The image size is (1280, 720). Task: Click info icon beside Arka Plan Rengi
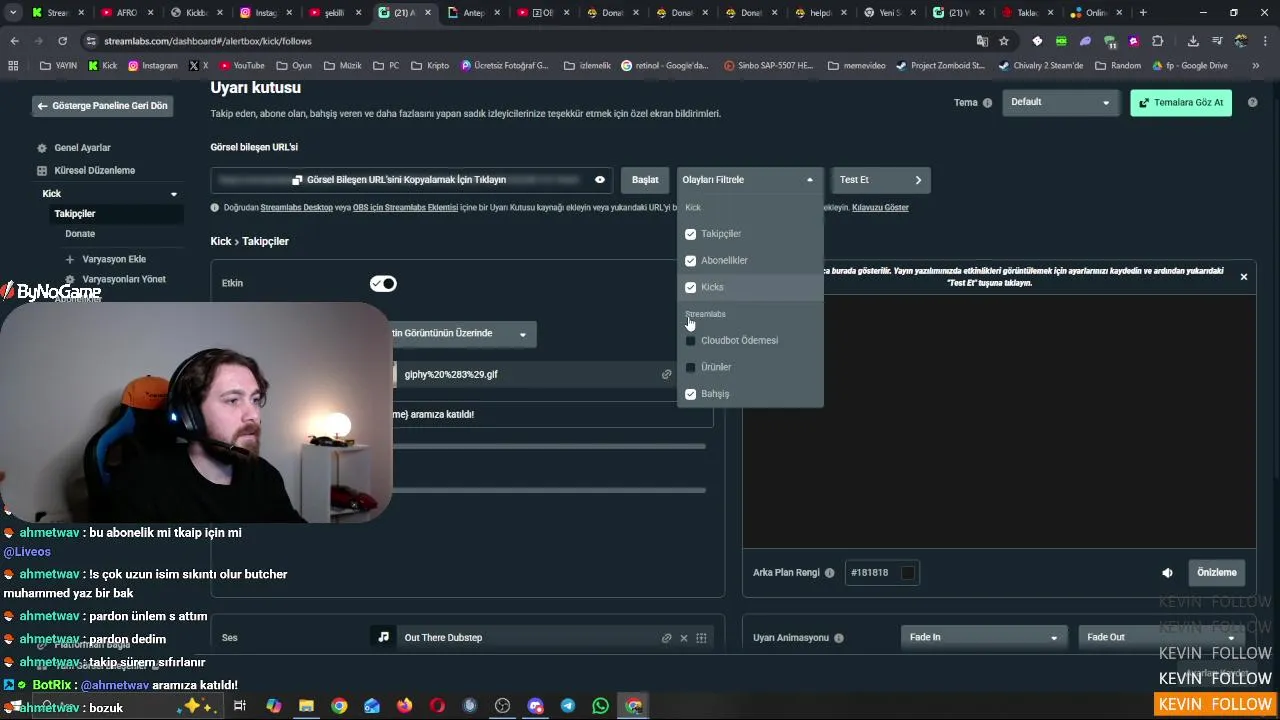tap(829, 573)
